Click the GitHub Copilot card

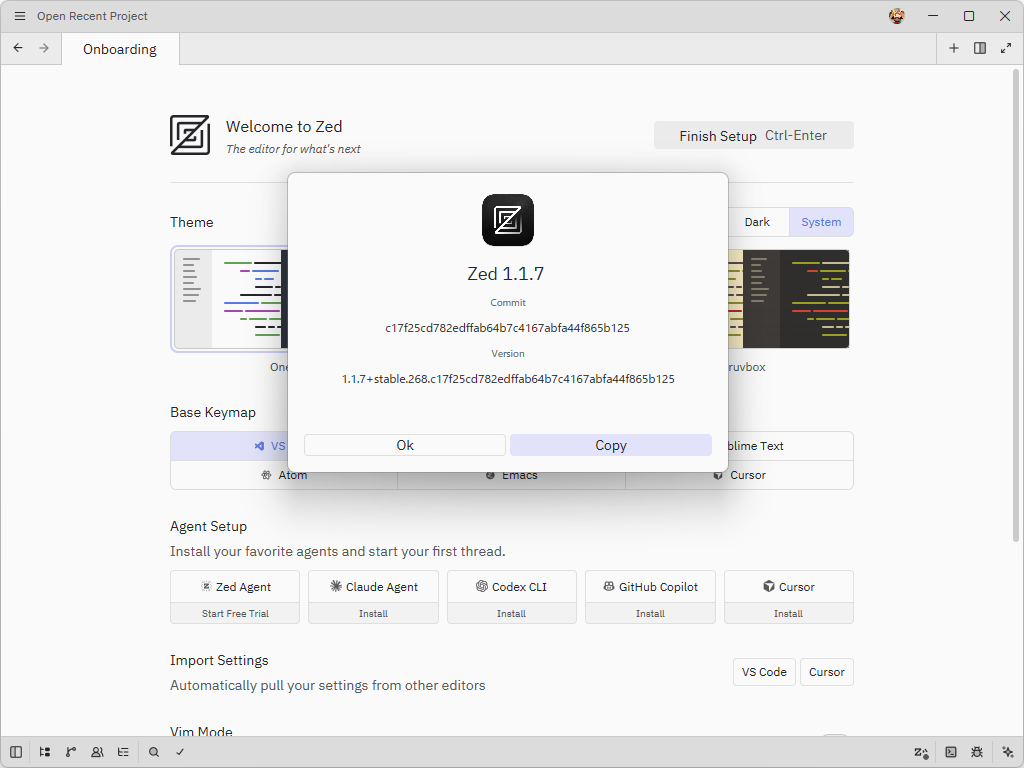[650, 586]
